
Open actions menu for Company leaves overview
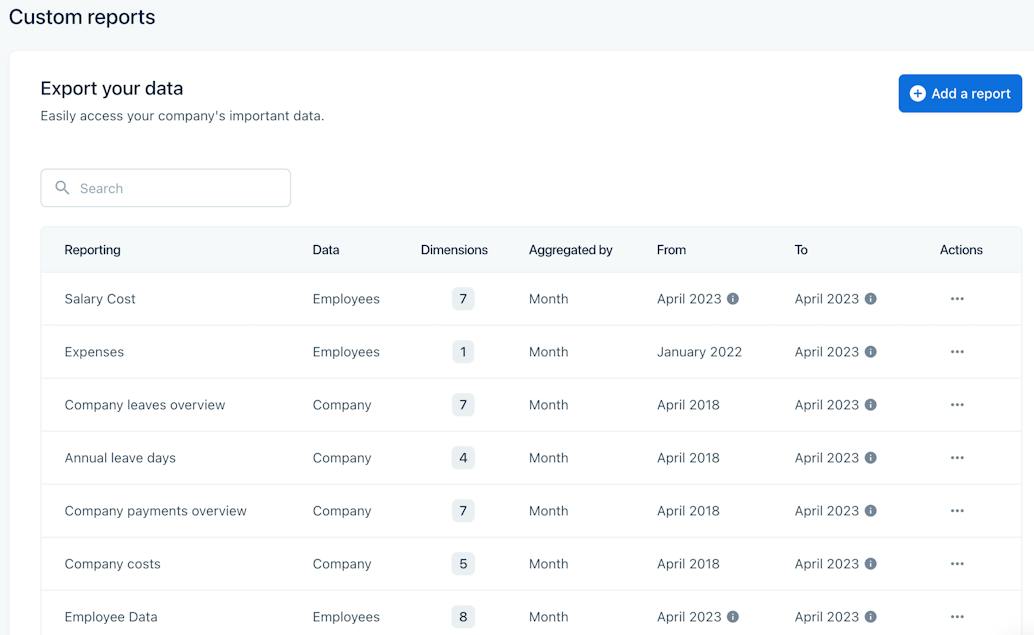click(957, 405)
